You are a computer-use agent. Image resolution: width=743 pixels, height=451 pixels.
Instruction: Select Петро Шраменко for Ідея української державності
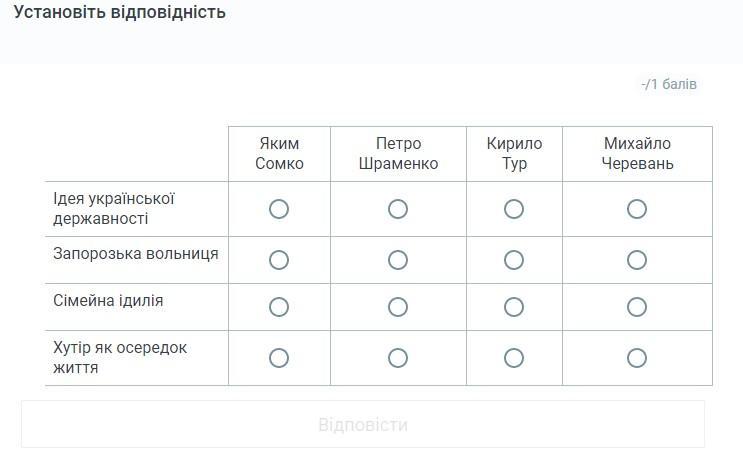(x=398, y=209)
